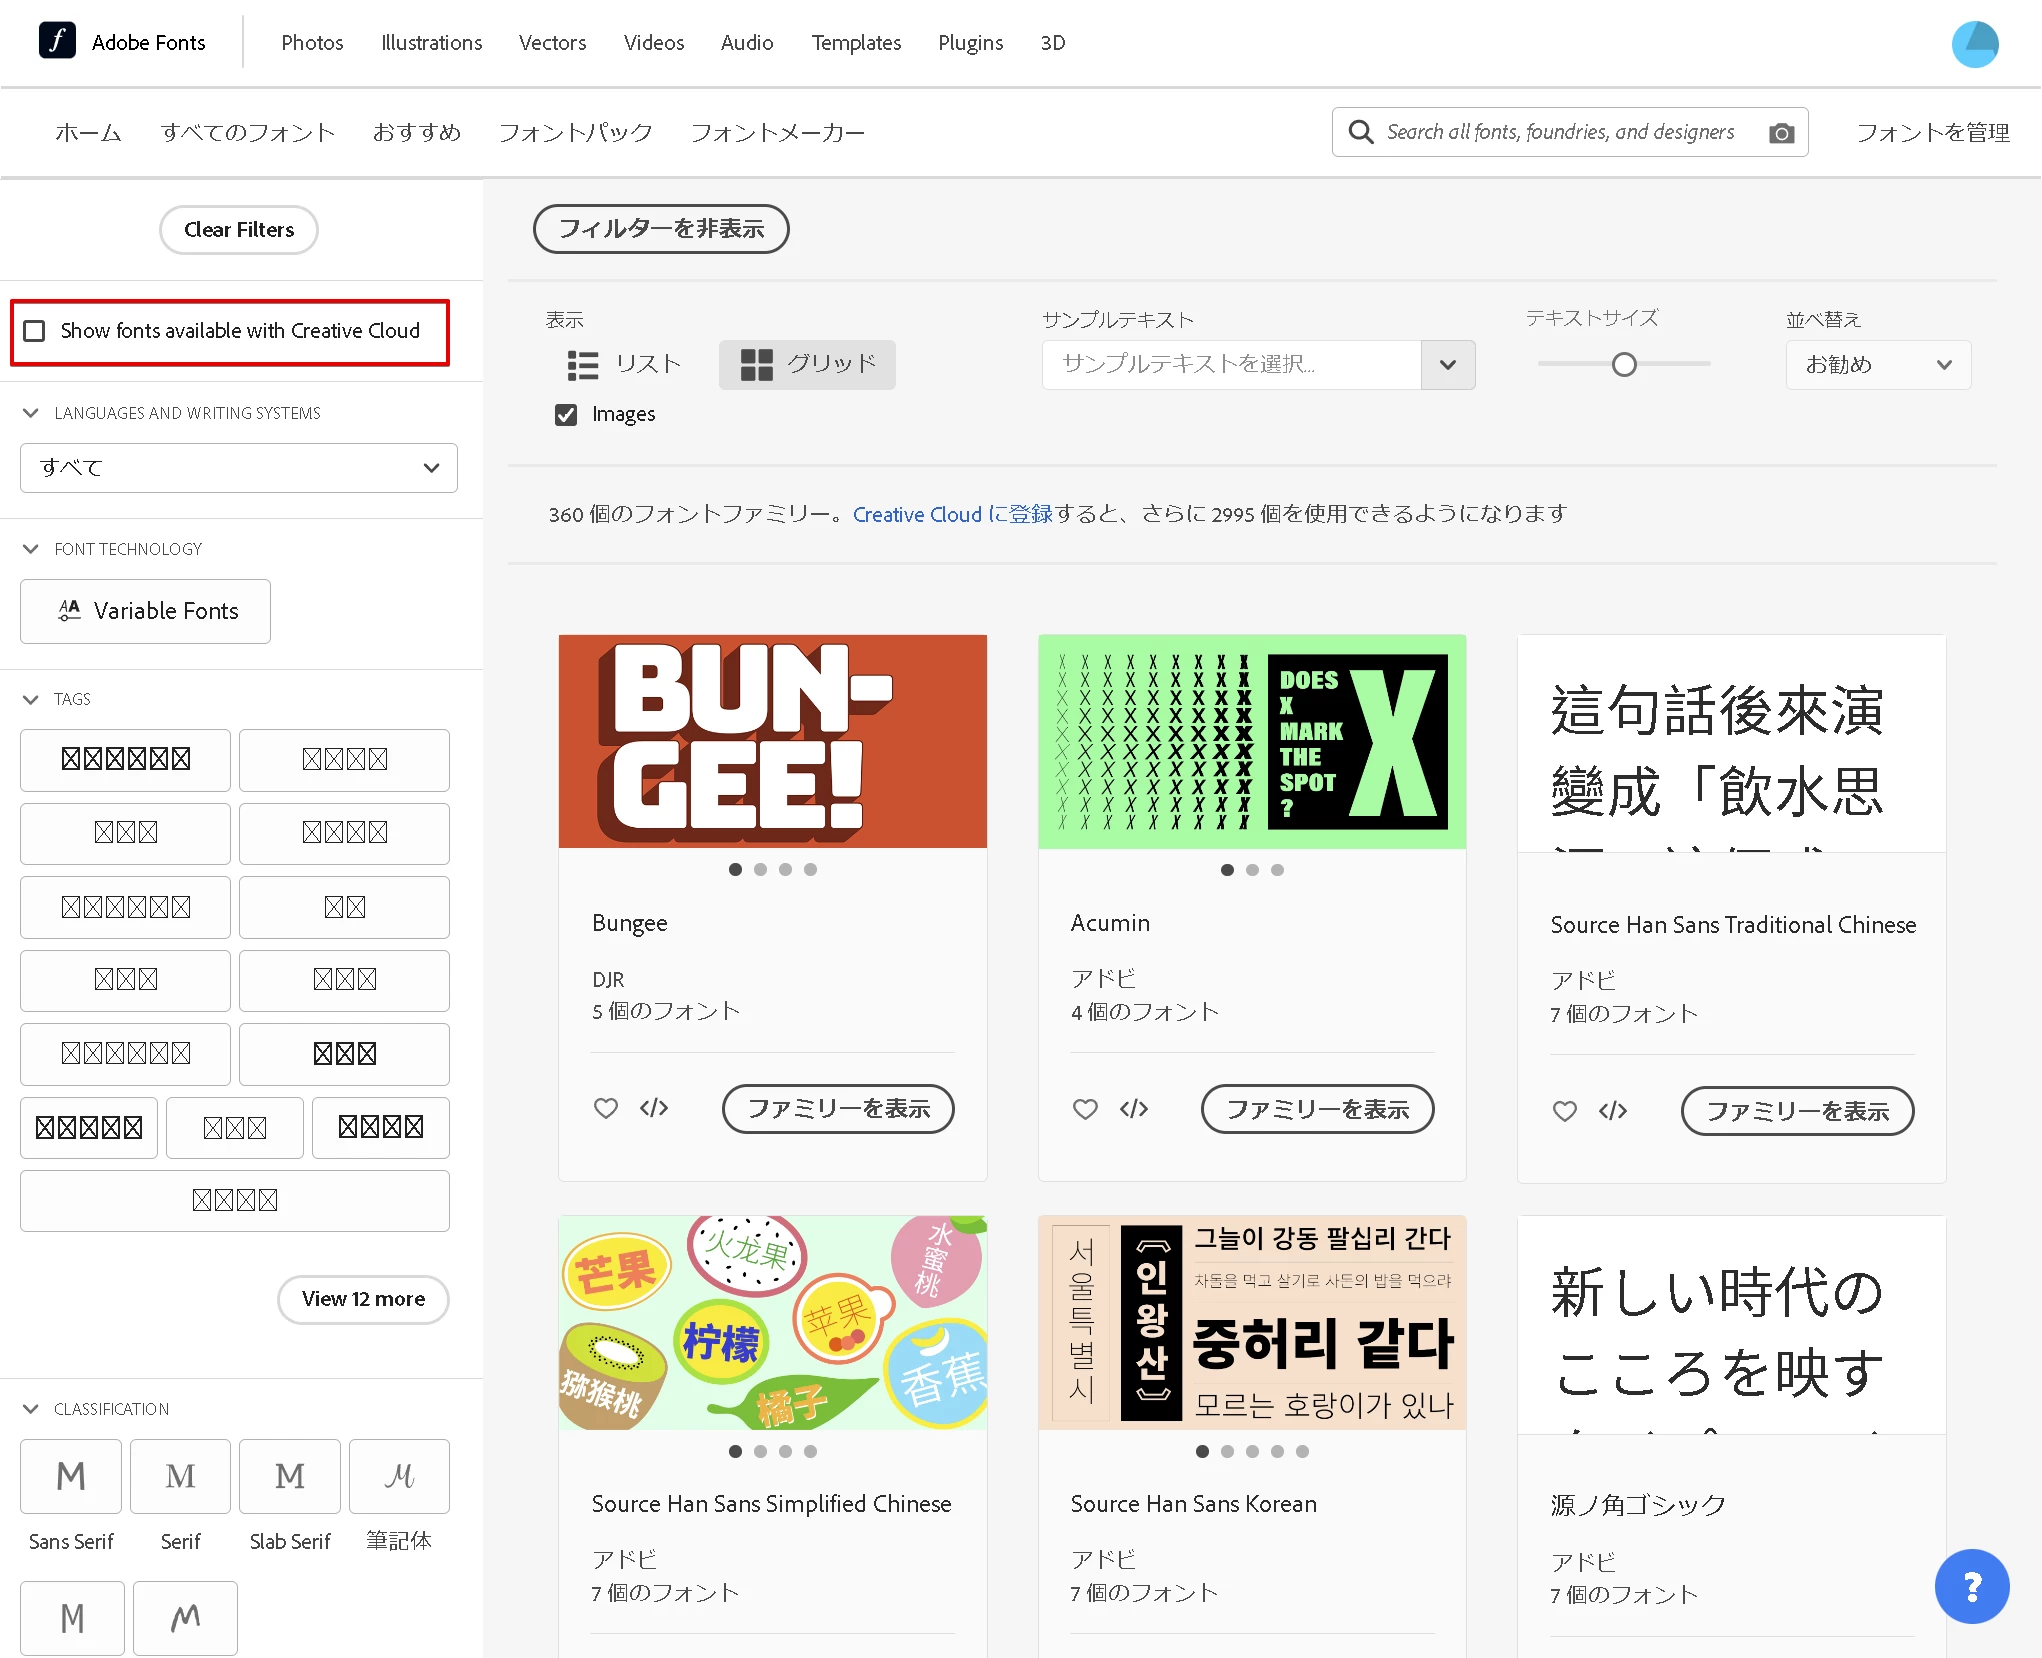Select Slab Serif classification icon

(290, 1476)
